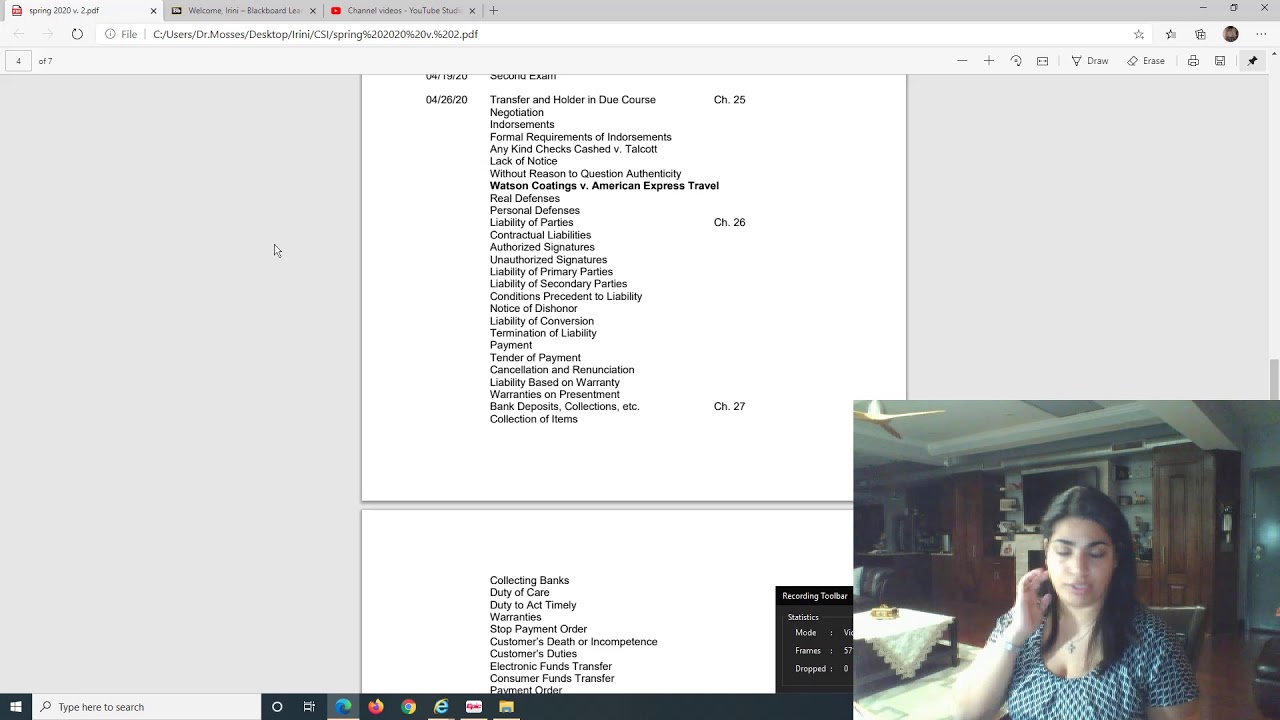Click the Type here to search box
1280x720 pixels.
tap(146, 707)
